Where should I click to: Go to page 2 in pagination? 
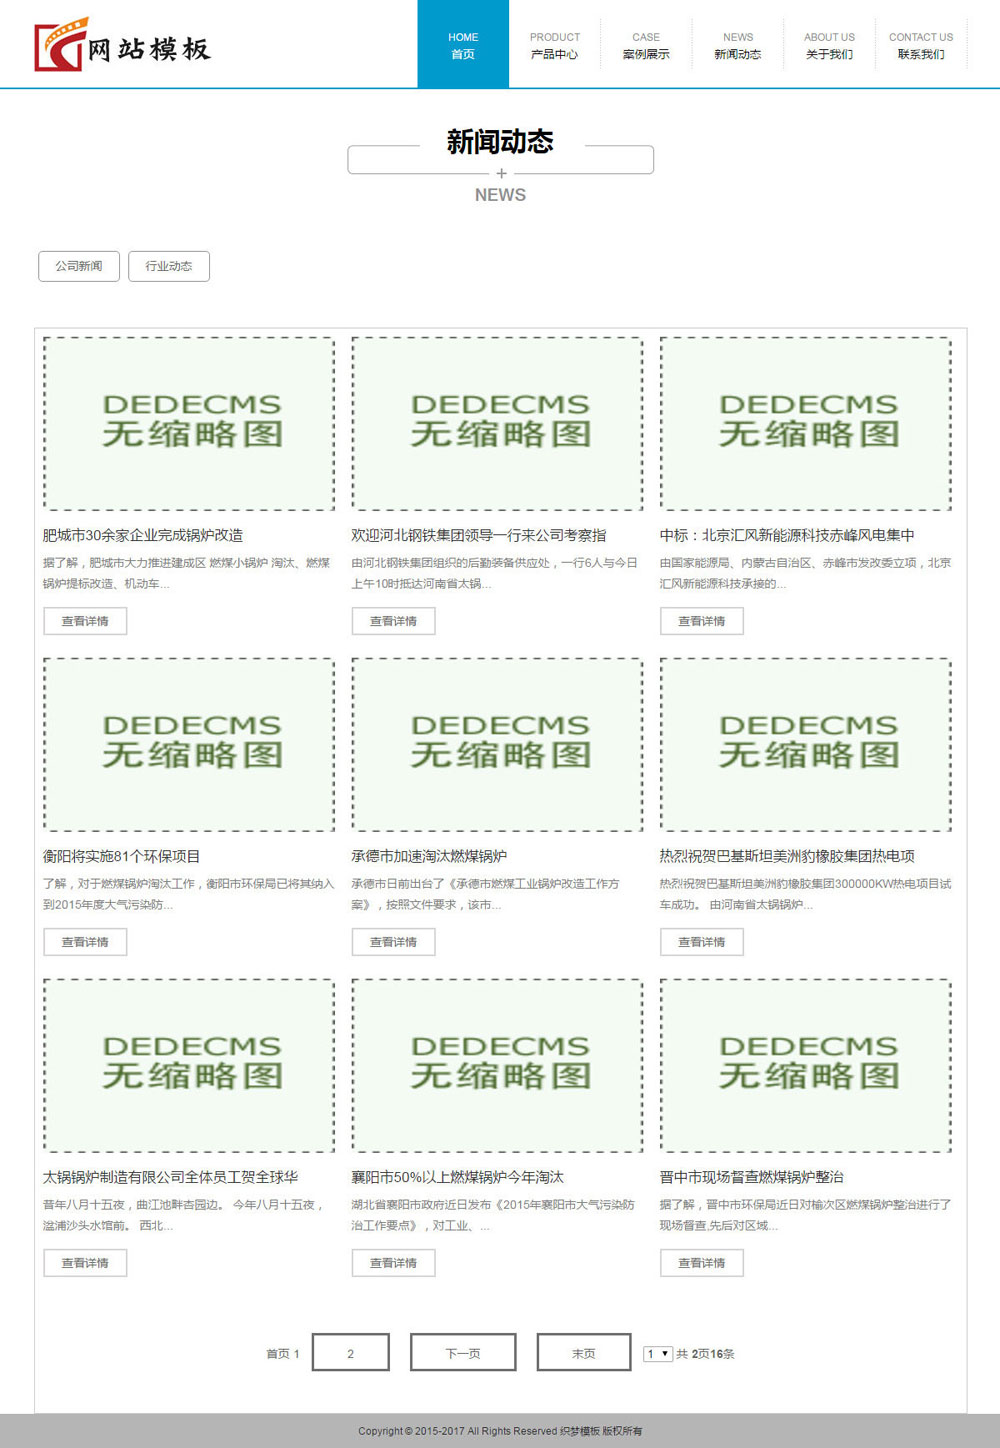[x=351, y=1353]
